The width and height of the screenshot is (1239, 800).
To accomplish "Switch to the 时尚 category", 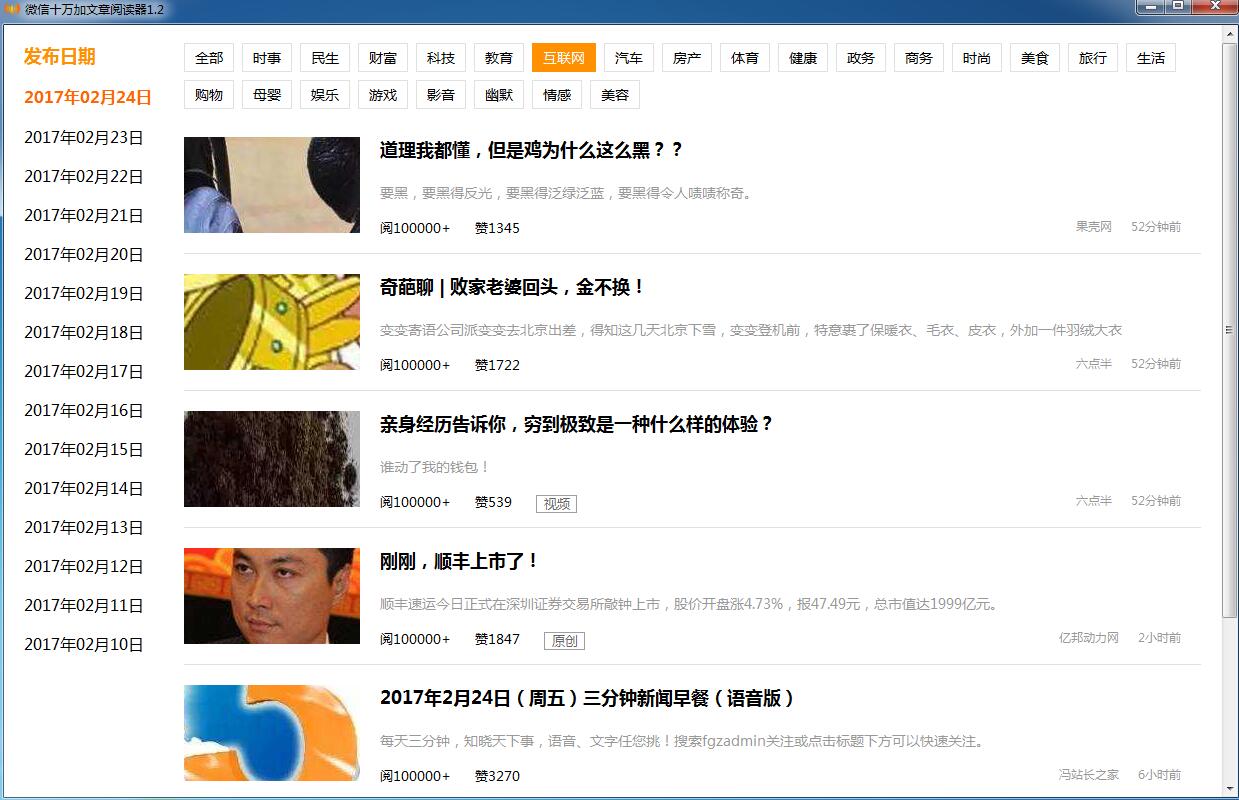I will click(977, 58).
